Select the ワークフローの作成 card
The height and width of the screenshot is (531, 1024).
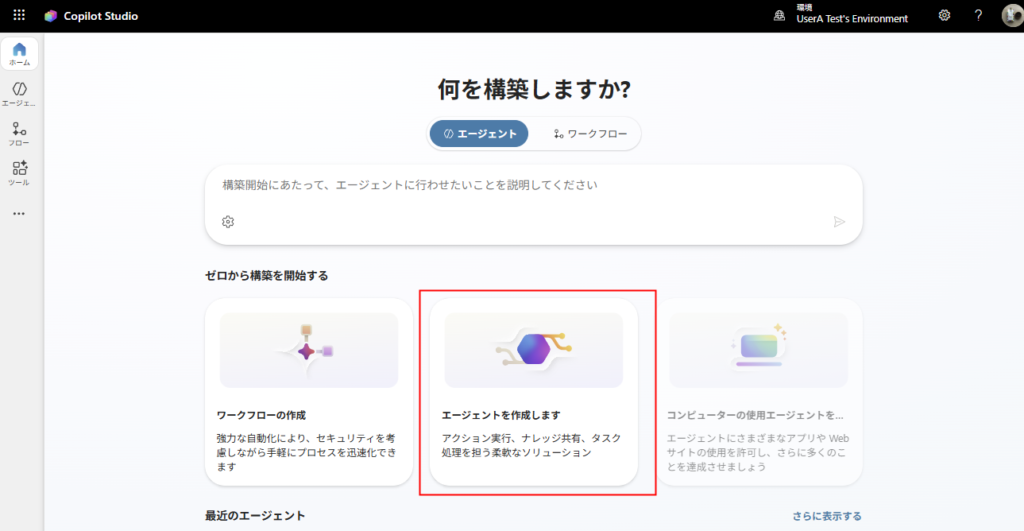coord(309,391)
